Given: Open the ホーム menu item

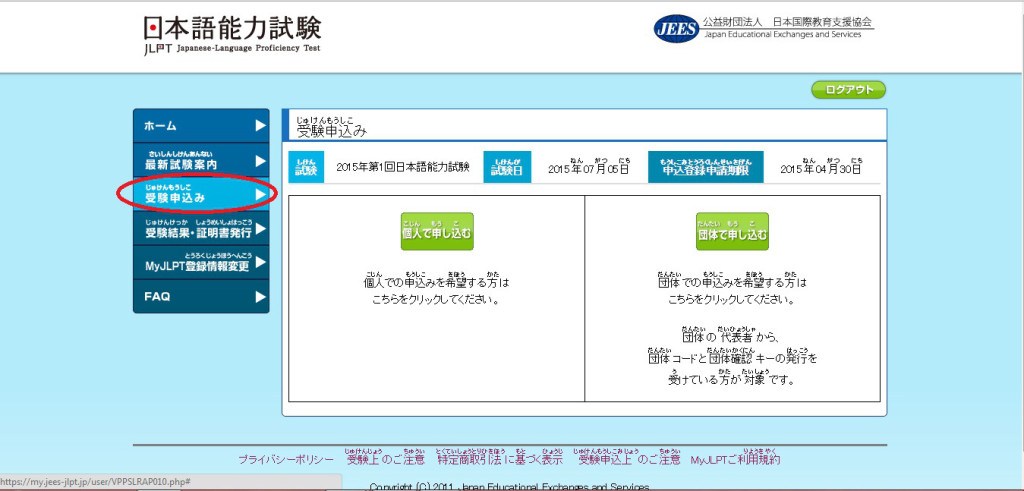Looking at the screenshot, I should [201, 126].
